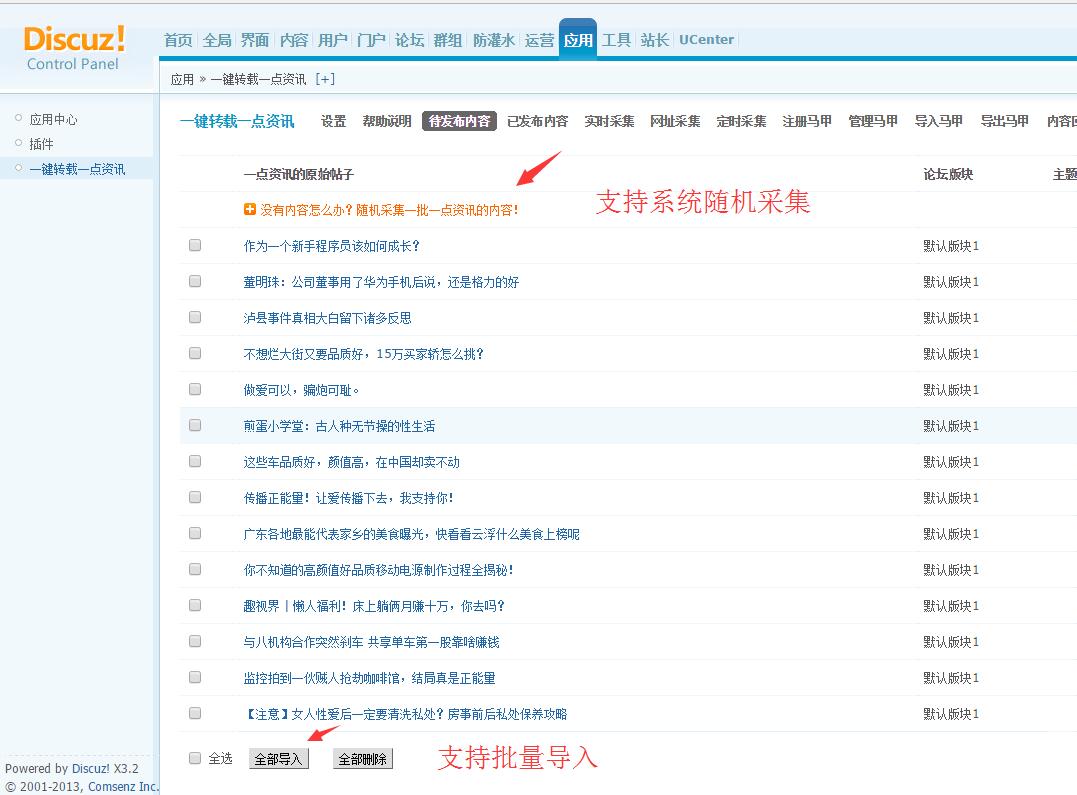Open the 实时采集 tab
Image resolution: width=1077 pixels, height=795 pixels.
(x=609, y=121)
